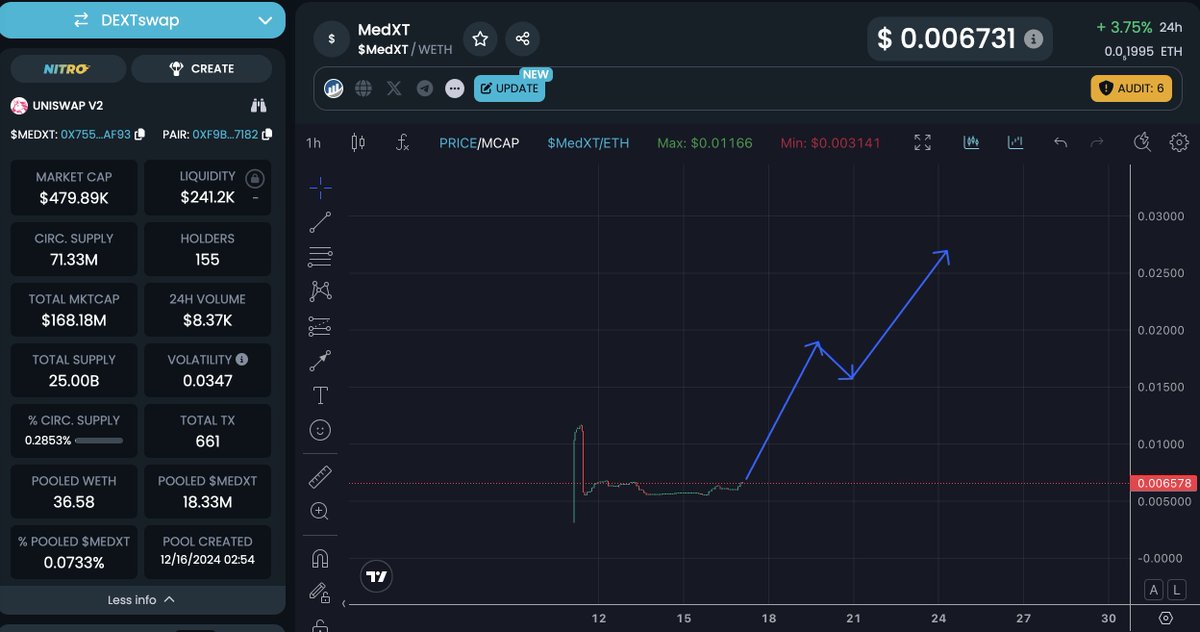Open the token website globe icon
Image resolution: width=1200 pixels, height=632 pixels.
[x=364, y=89]
